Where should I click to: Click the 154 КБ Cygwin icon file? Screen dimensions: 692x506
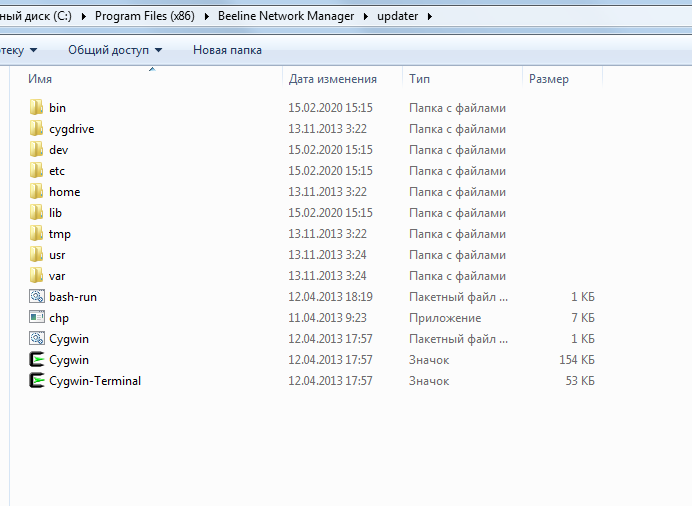[37, 360]
